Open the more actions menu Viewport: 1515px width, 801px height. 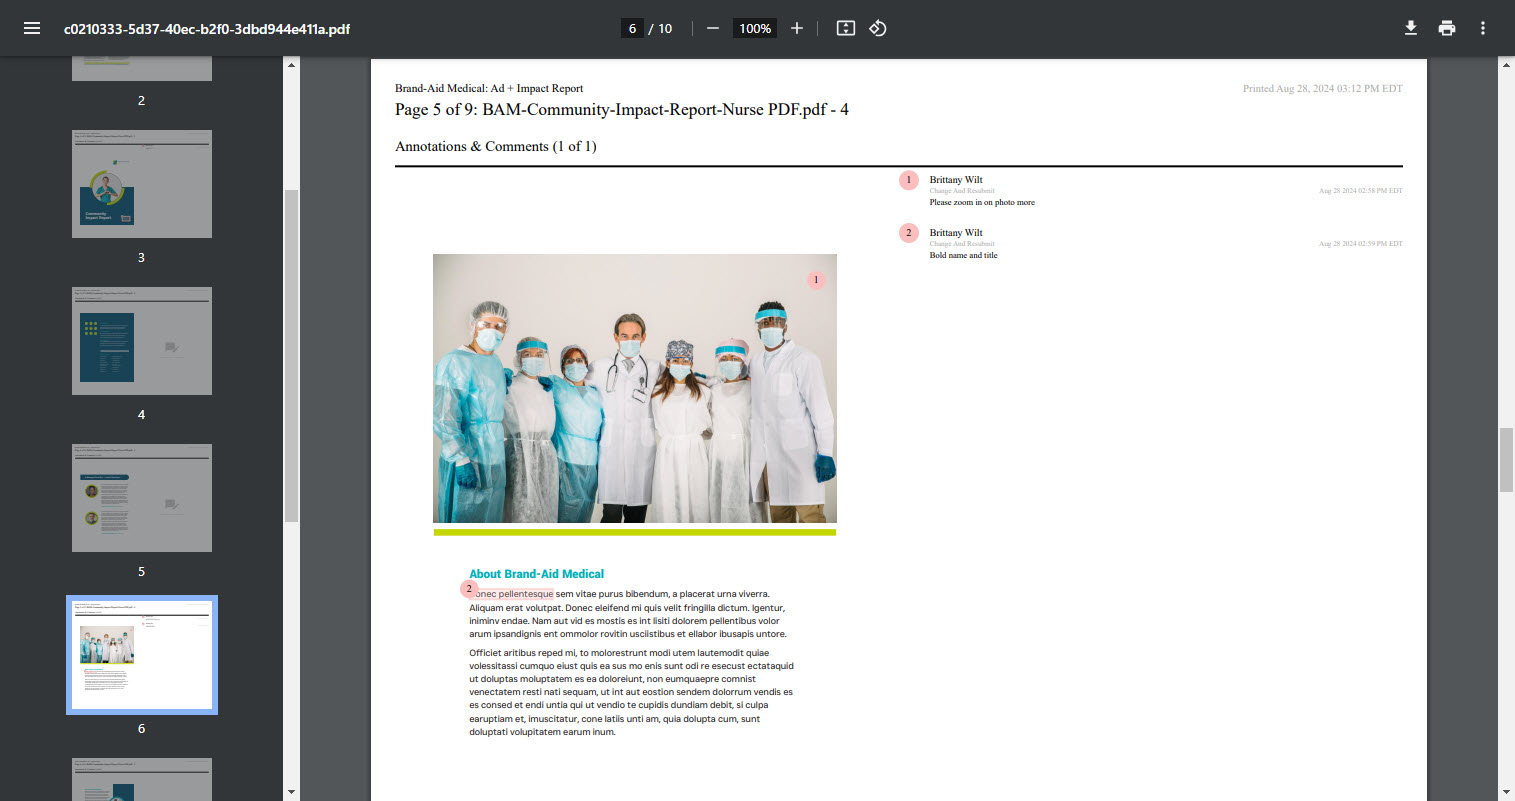(1483, 28)
